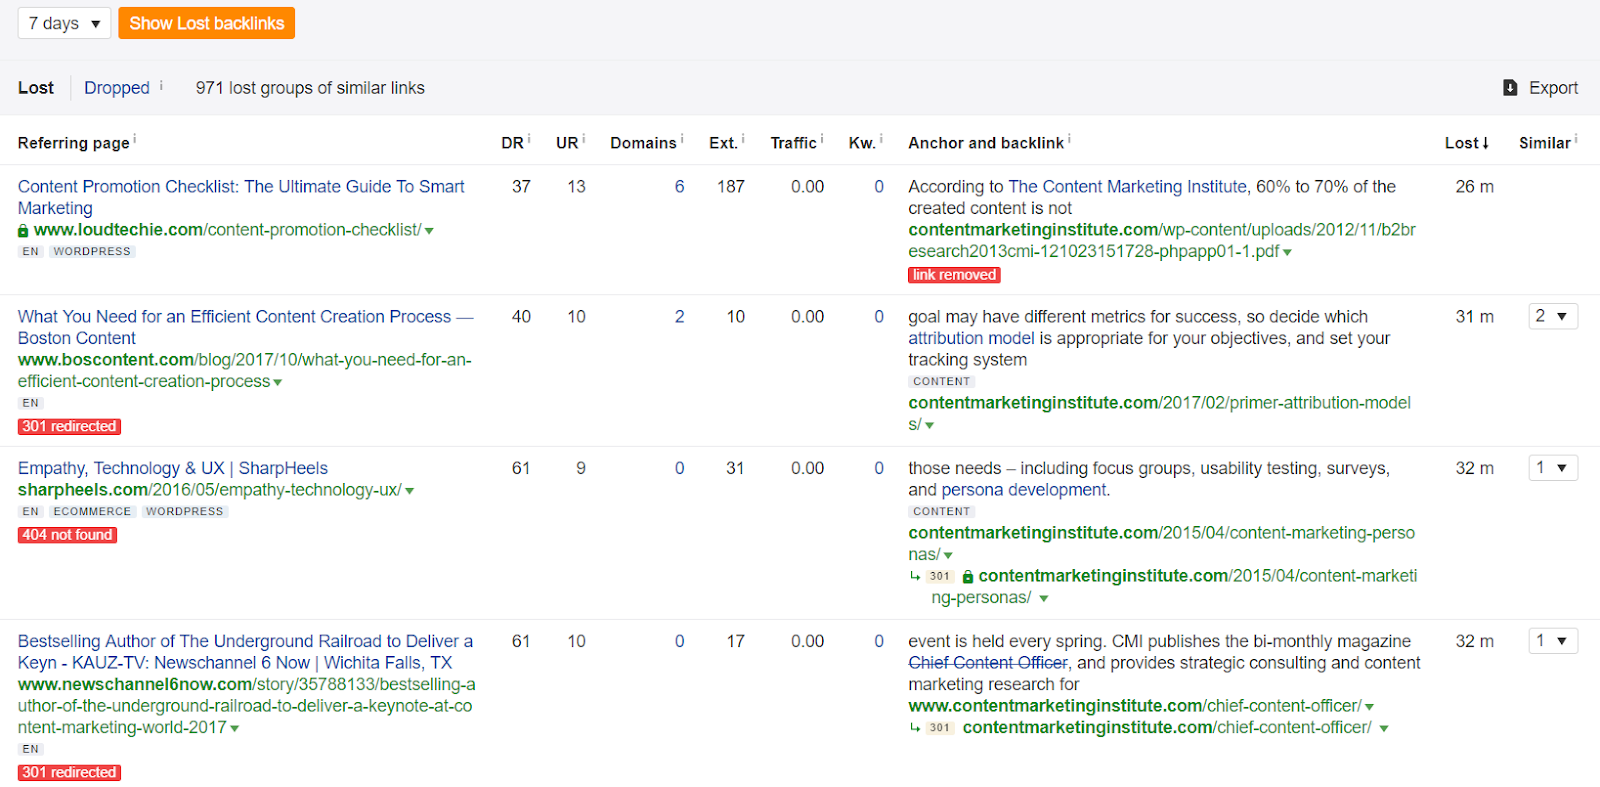The width and height of the screenshot is (1600, 787).
Task: Click the info icon next to Similar
Action: [1576, 140]
